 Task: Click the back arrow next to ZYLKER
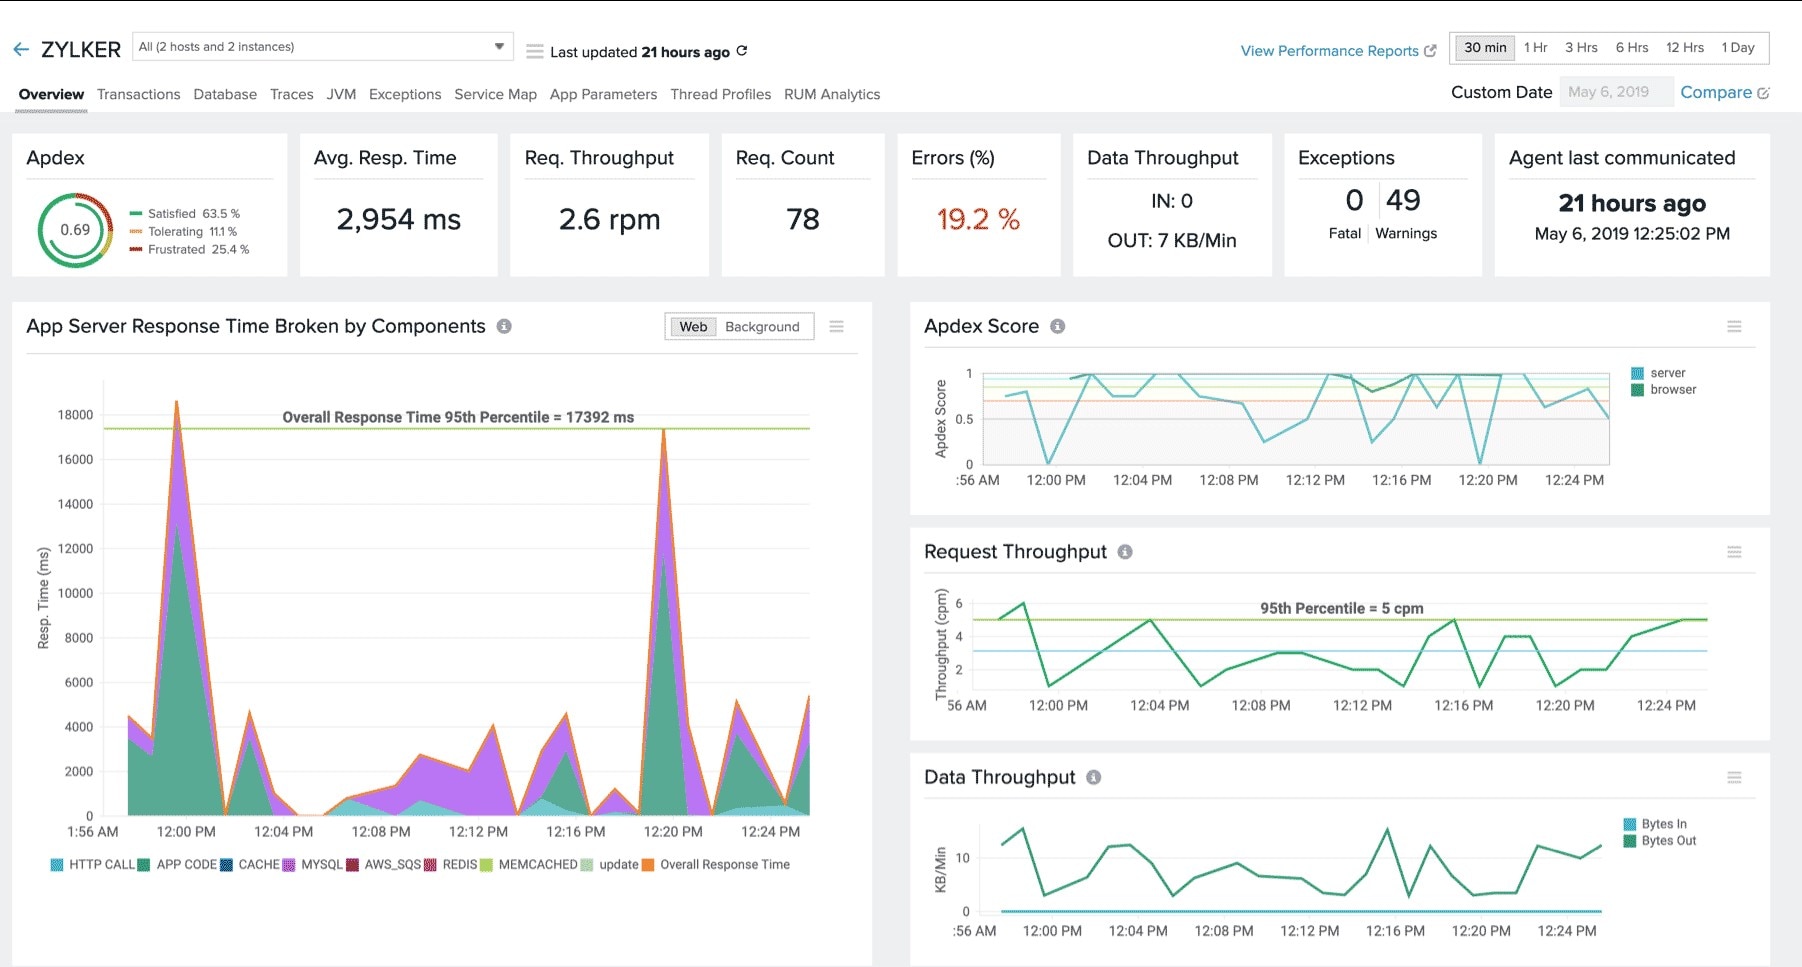tap(21, 49)
